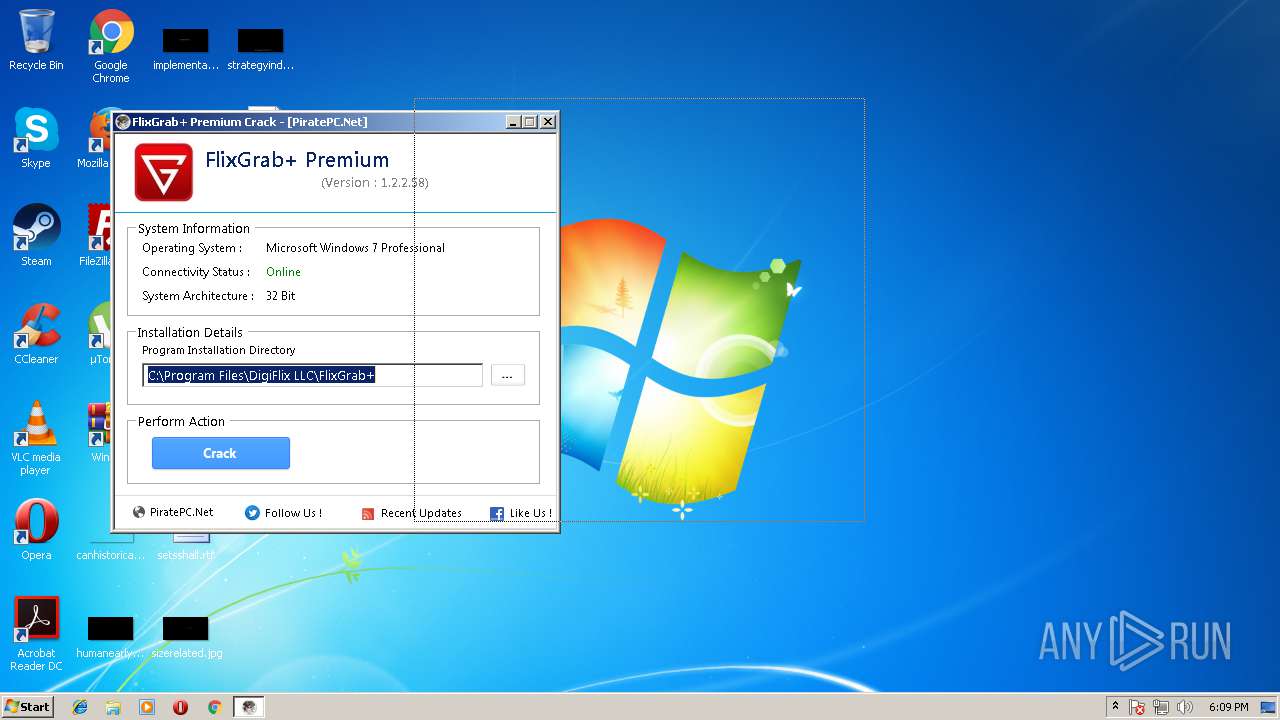Image resolution: width=1280 pixels, height=720 pixels.
Task: Click the Start button
Action: (27, 707)
